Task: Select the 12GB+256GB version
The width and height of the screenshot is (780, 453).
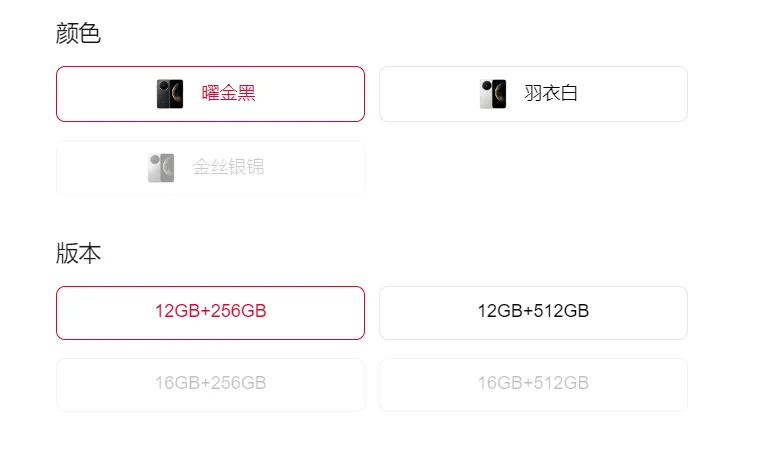Action: point(210,312)
